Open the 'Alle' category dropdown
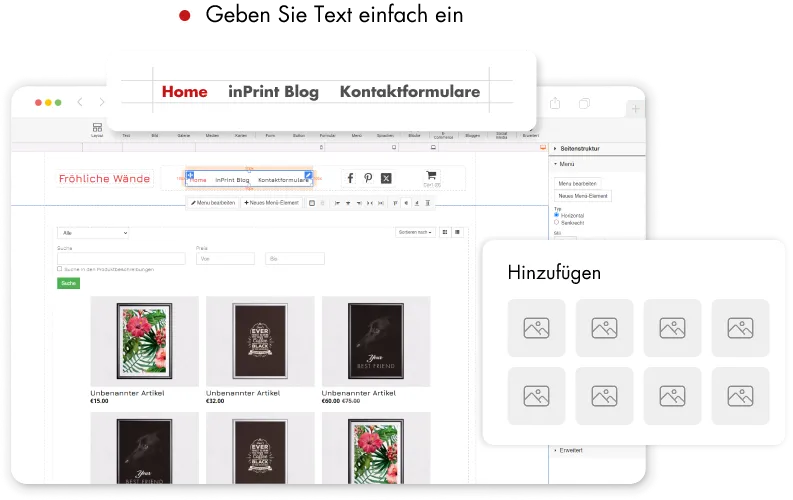Screen dimensions: 793x500 (x=93, y=232)
